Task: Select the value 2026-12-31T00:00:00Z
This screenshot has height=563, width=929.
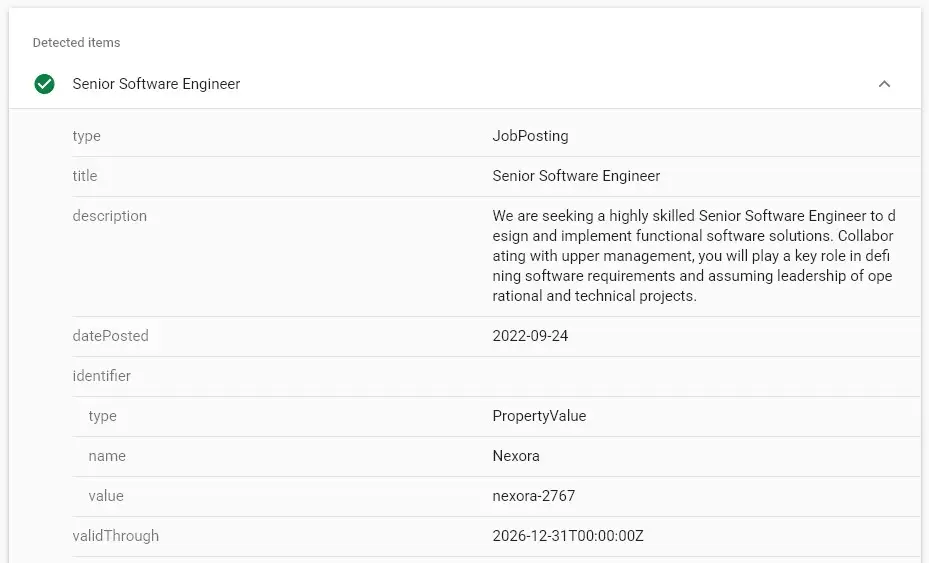Action: 568,536
